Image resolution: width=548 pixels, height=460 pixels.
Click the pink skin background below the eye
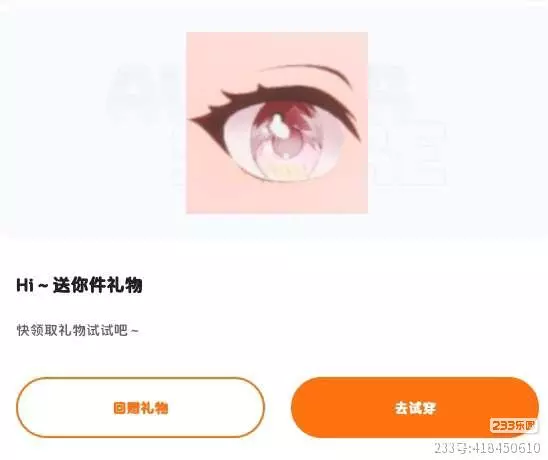coord(277,197)
